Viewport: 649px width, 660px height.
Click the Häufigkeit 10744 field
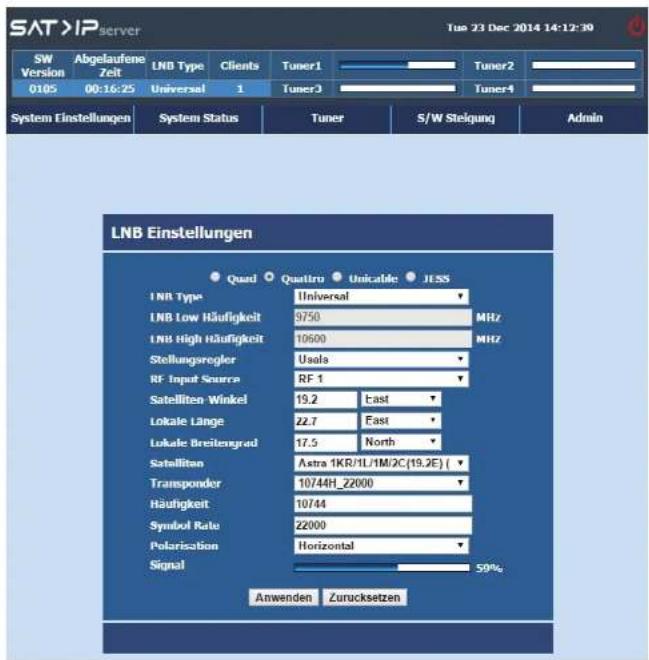(x=383, y=504)
